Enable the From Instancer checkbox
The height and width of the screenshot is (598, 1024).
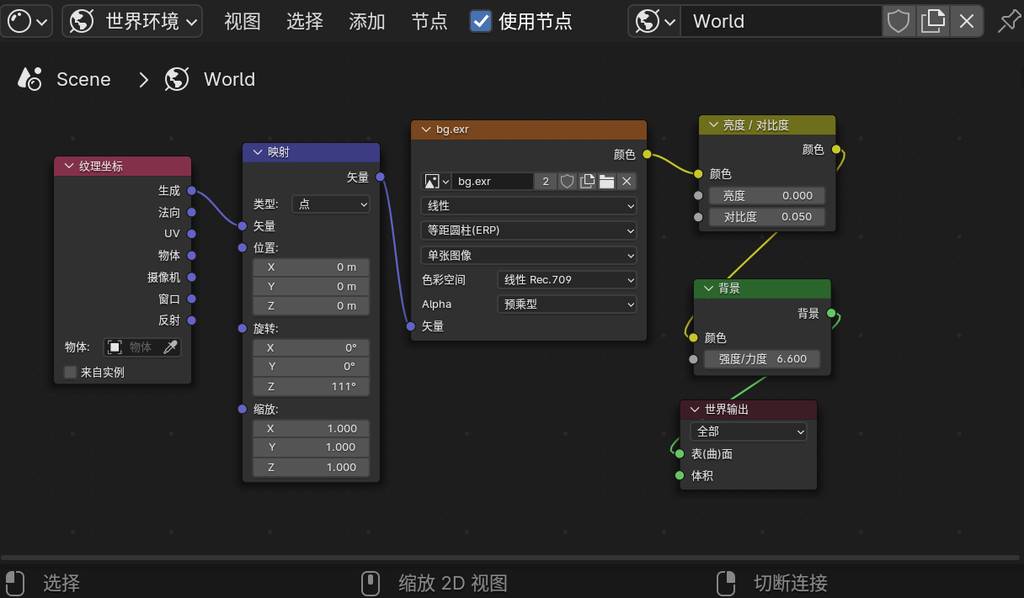[x=70, y=372]
